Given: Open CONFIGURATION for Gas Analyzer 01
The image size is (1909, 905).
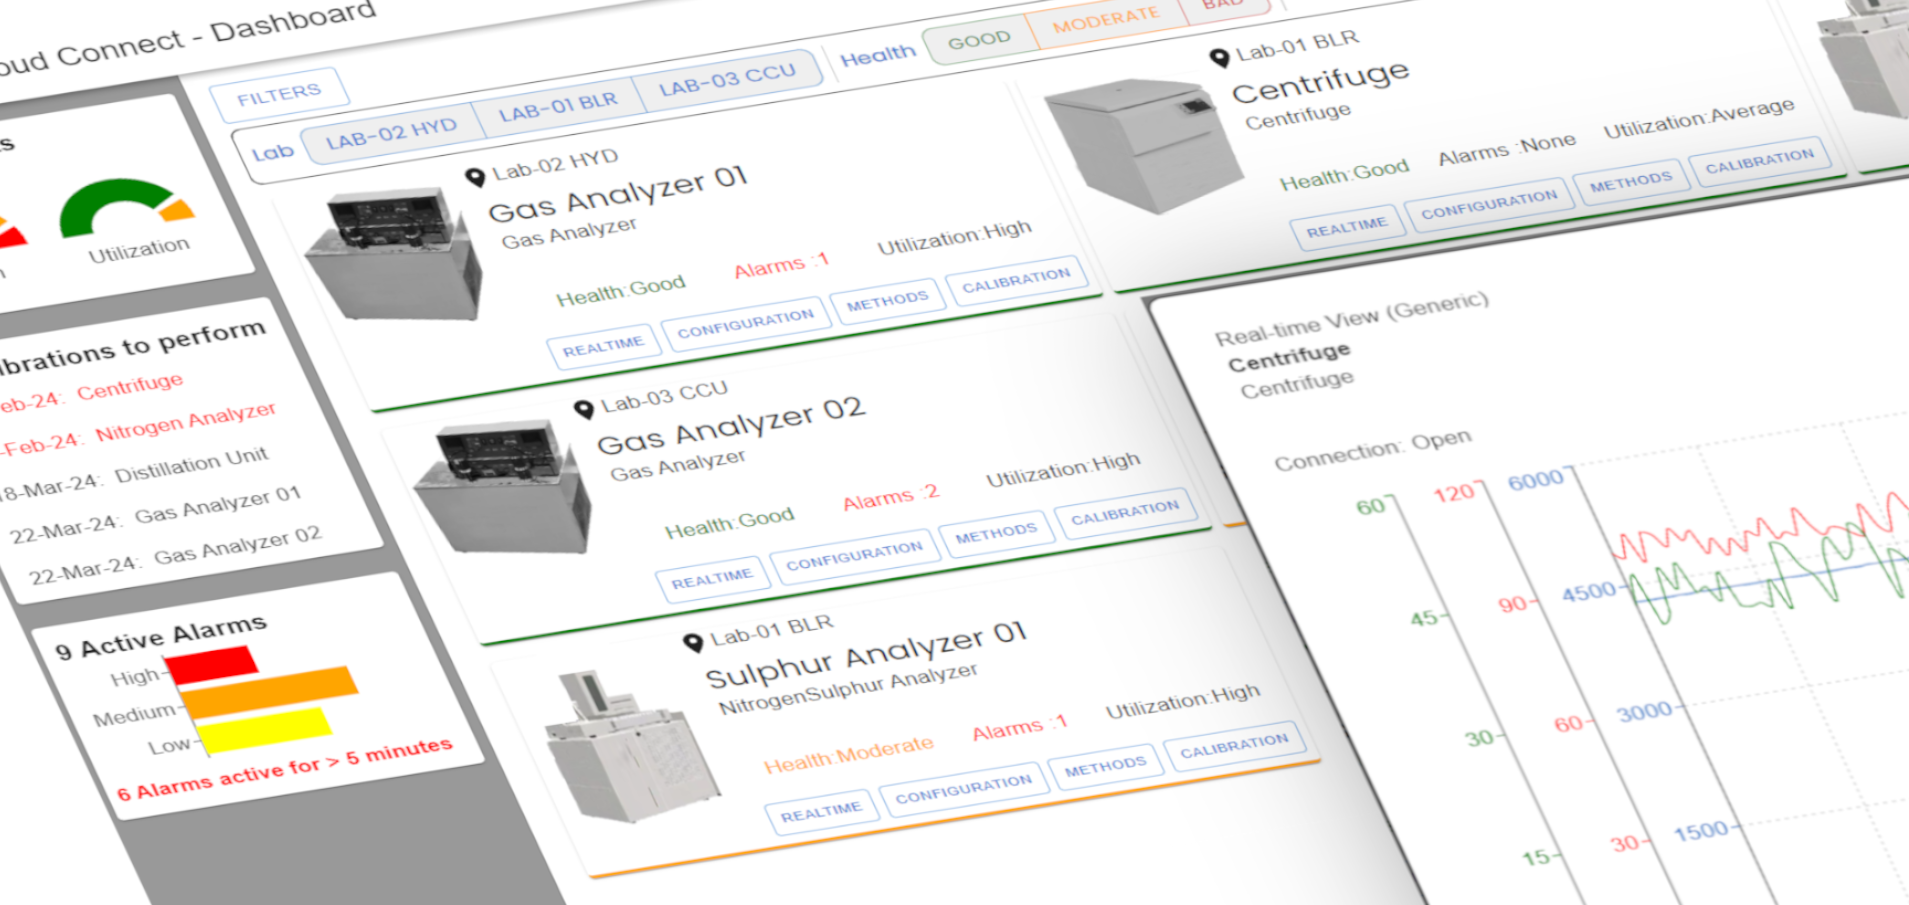Looking at the screenshot, I should tap(746, 322).
